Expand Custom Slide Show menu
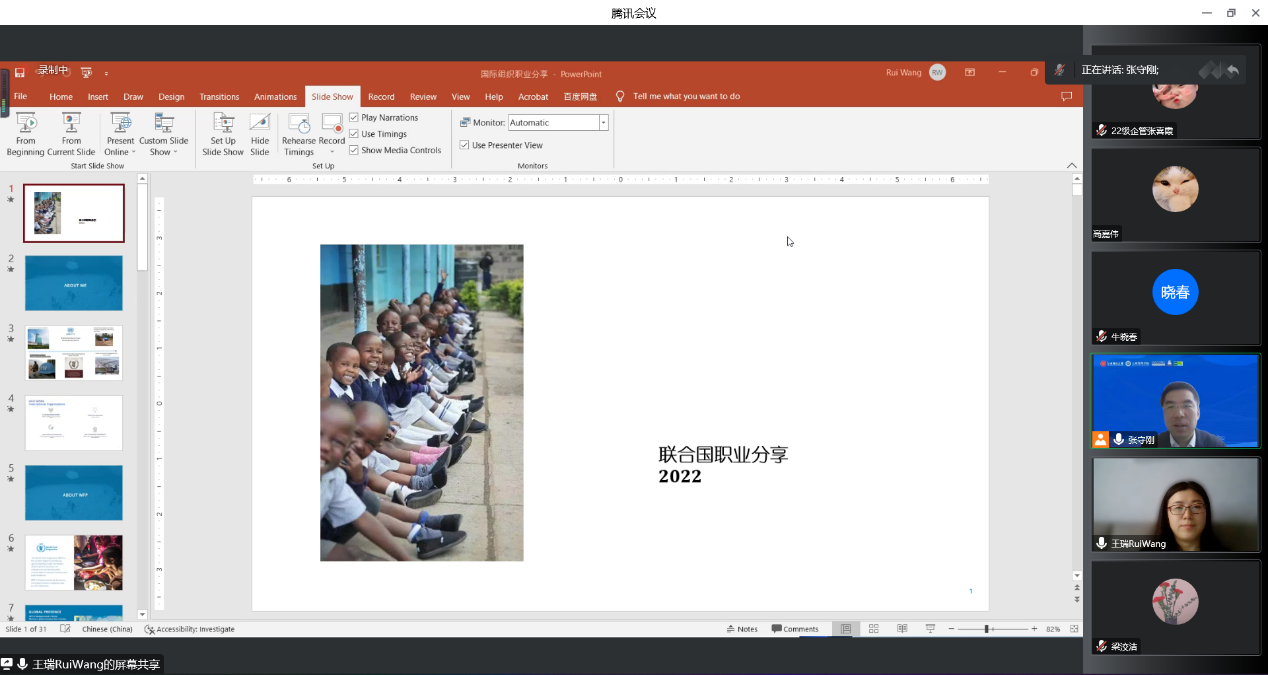The width and height of the screenshot is (1268, 675). click(163, 146)
